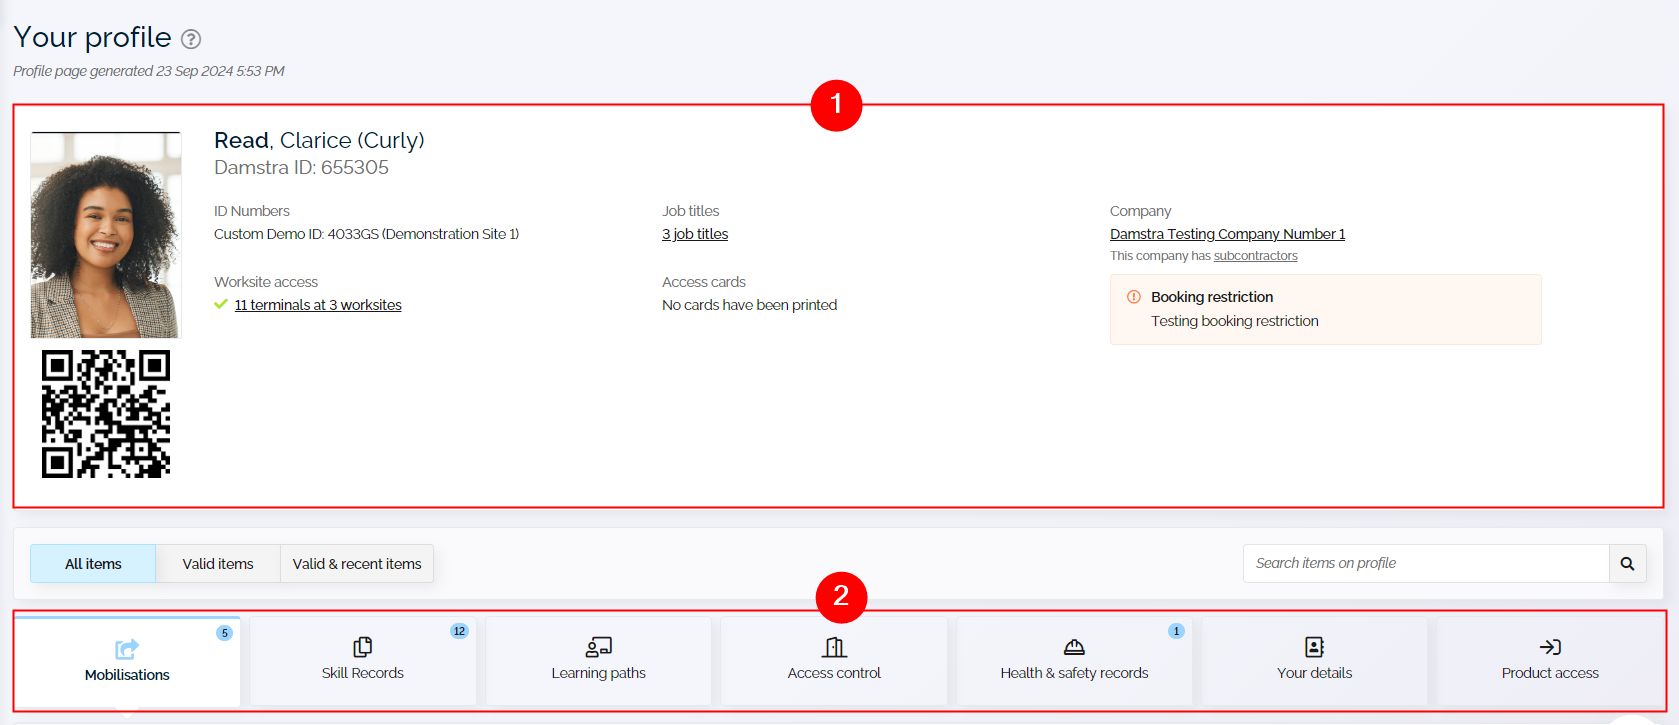Image resolution: width=1679 pixels, height=725 pixels.
Task: Click the profile photo of Clarice Read
Action: 106,236
